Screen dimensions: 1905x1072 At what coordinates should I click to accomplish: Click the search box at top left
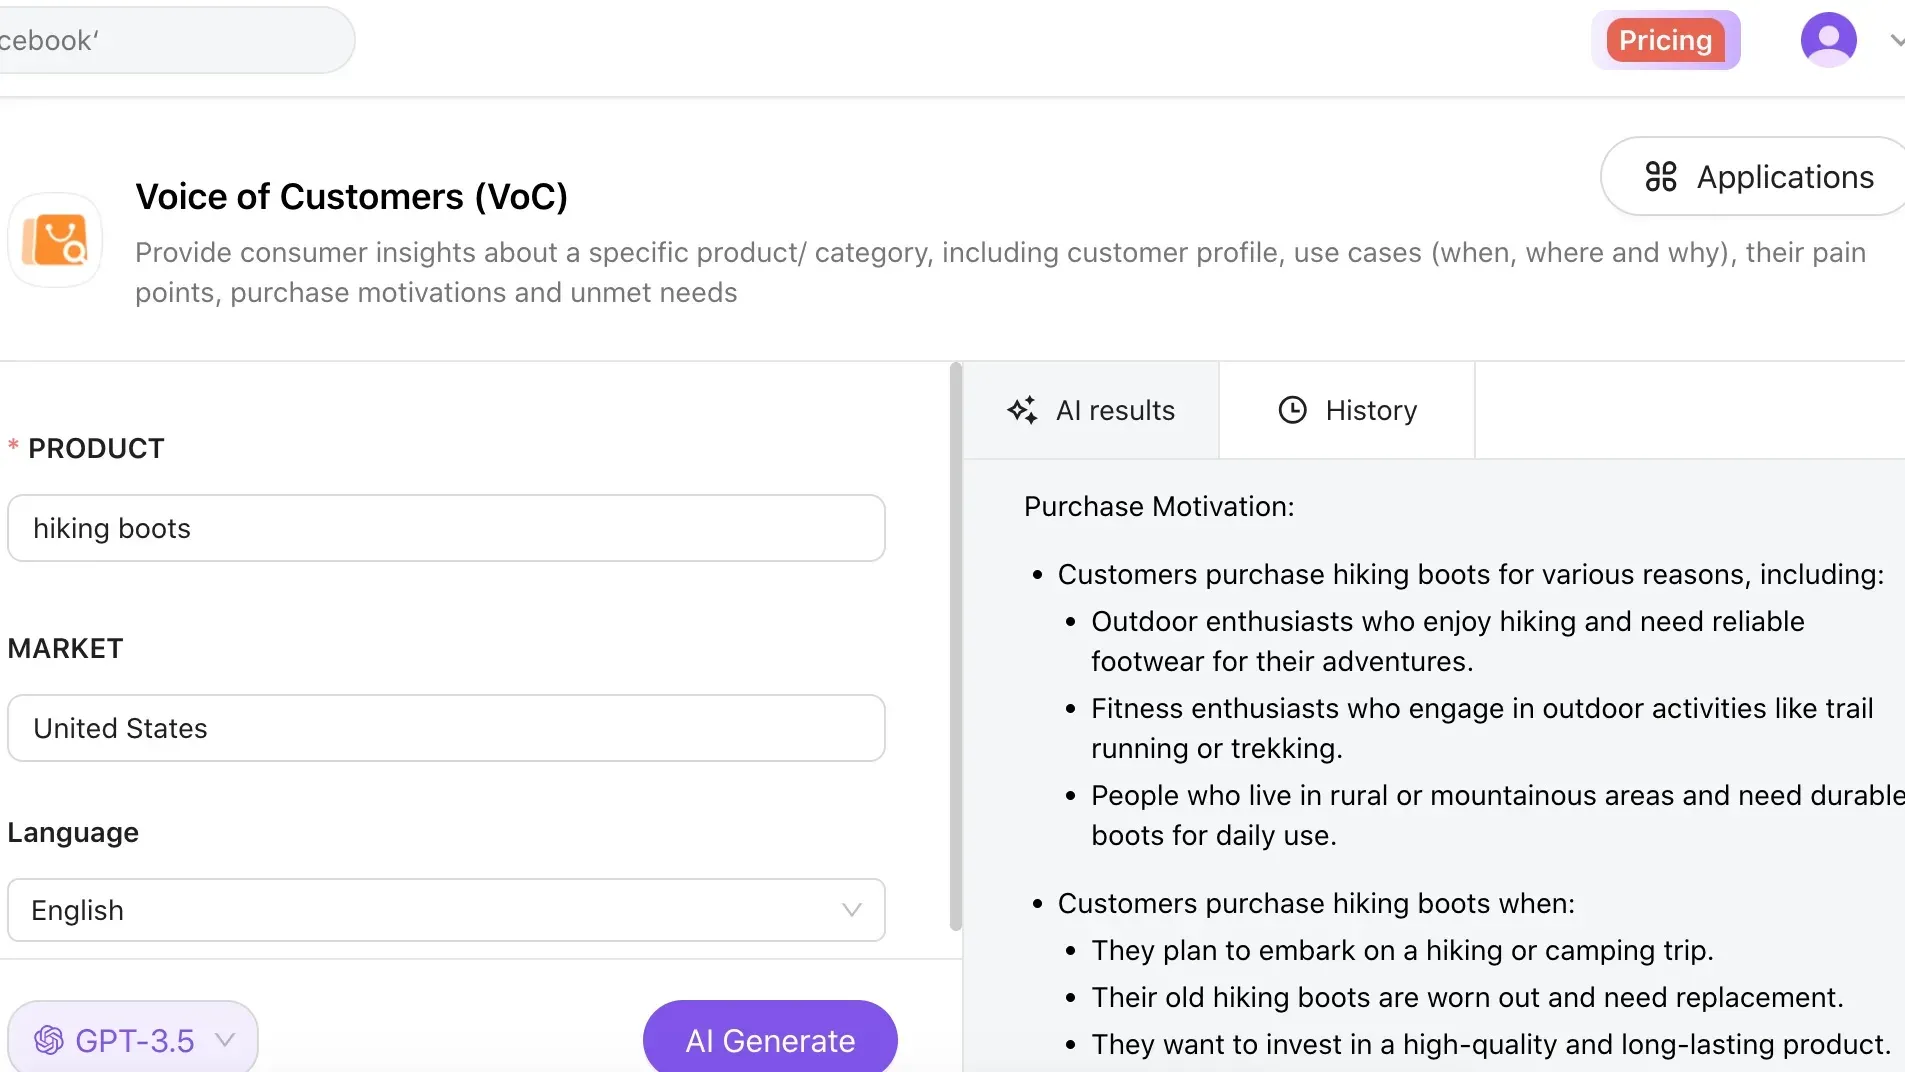(x=170, y=40)
